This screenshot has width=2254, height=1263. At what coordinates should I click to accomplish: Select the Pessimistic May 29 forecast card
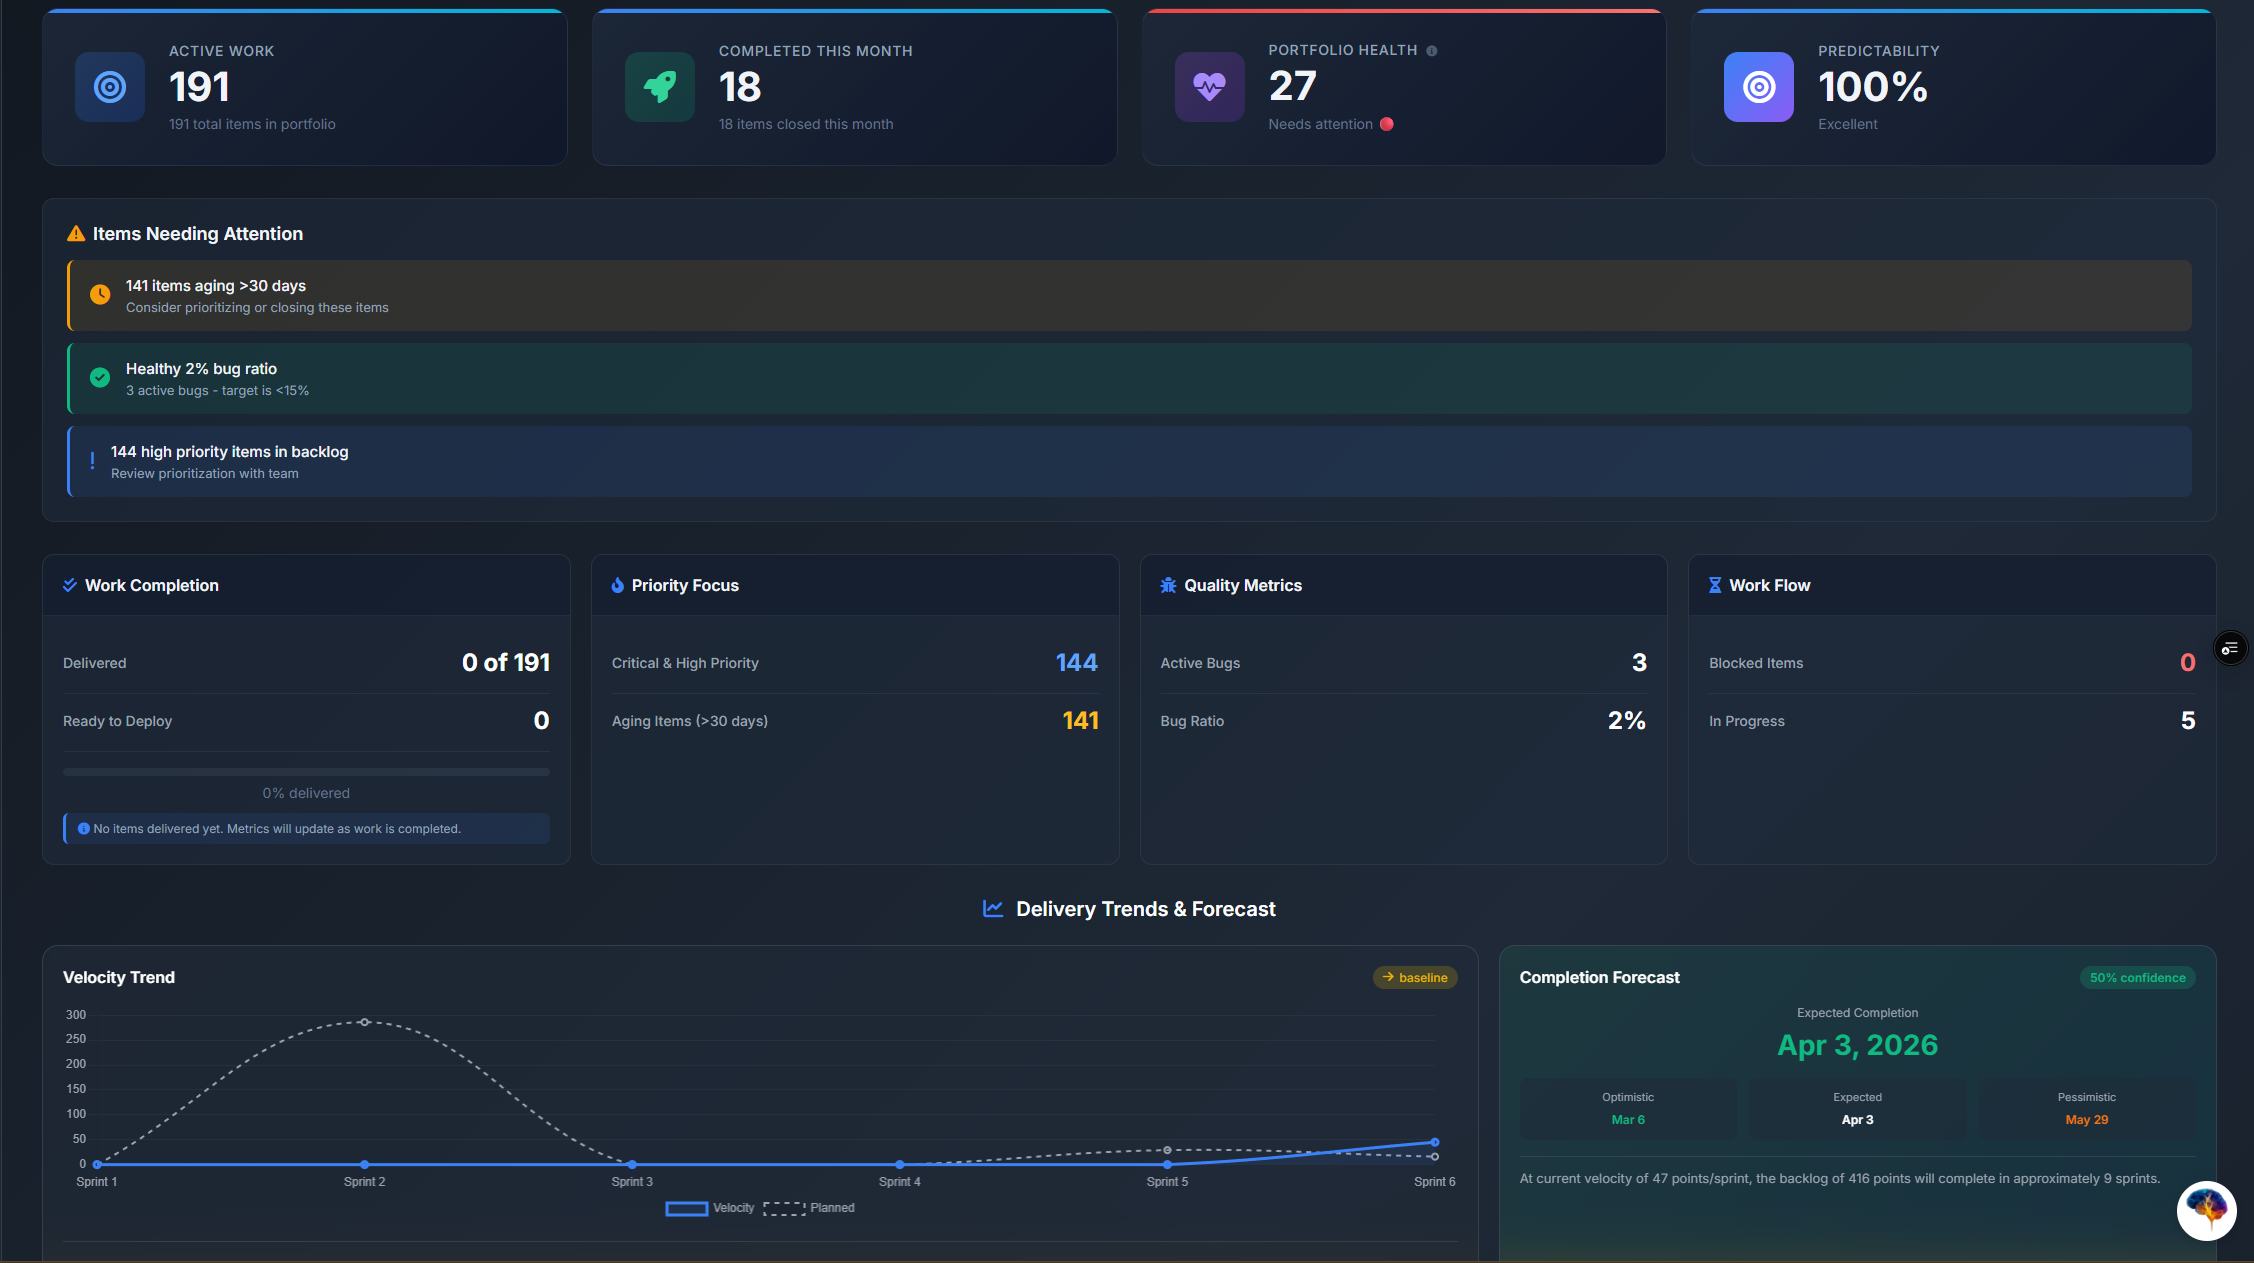click(x=2086, y=1109)
